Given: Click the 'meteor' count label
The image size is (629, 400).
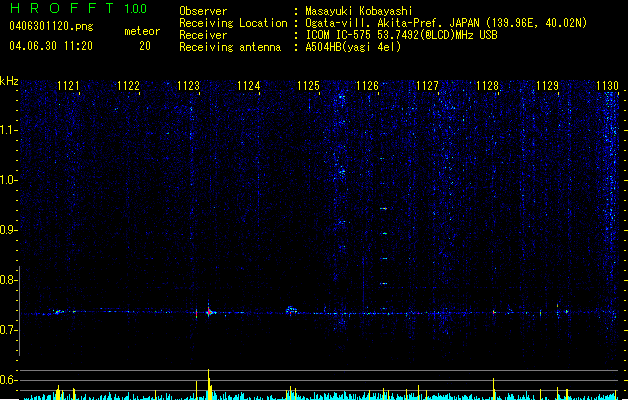Looking at the screenshot, I should coord(142,31).
